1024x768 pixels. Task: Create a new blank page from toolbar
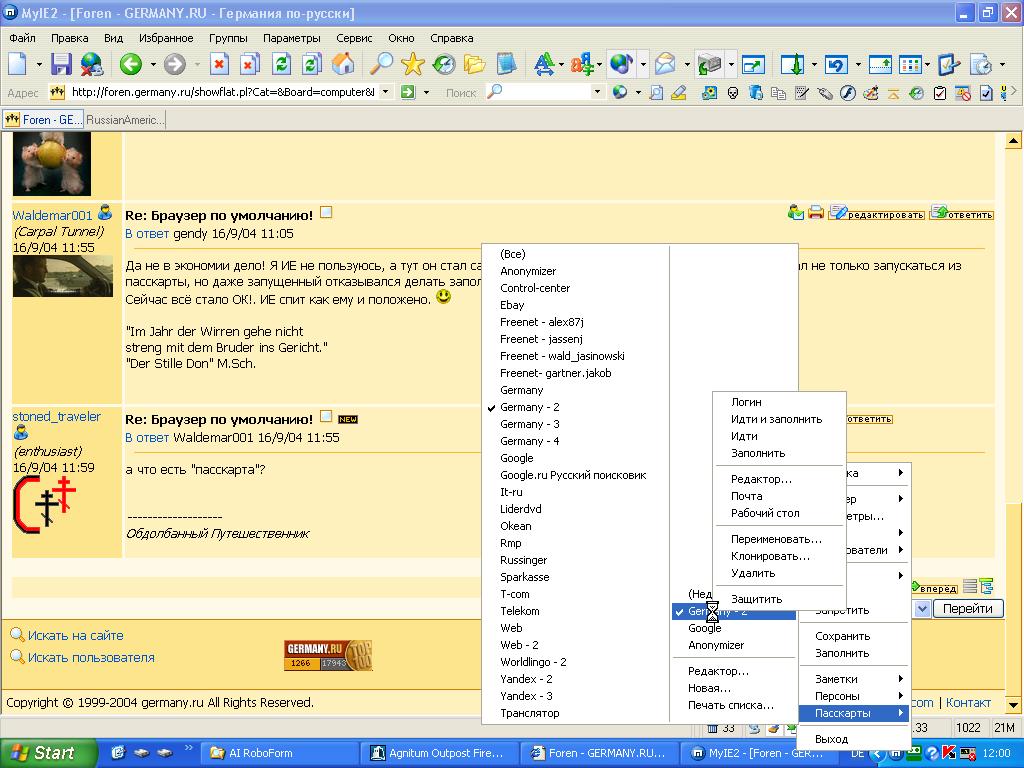18,64
